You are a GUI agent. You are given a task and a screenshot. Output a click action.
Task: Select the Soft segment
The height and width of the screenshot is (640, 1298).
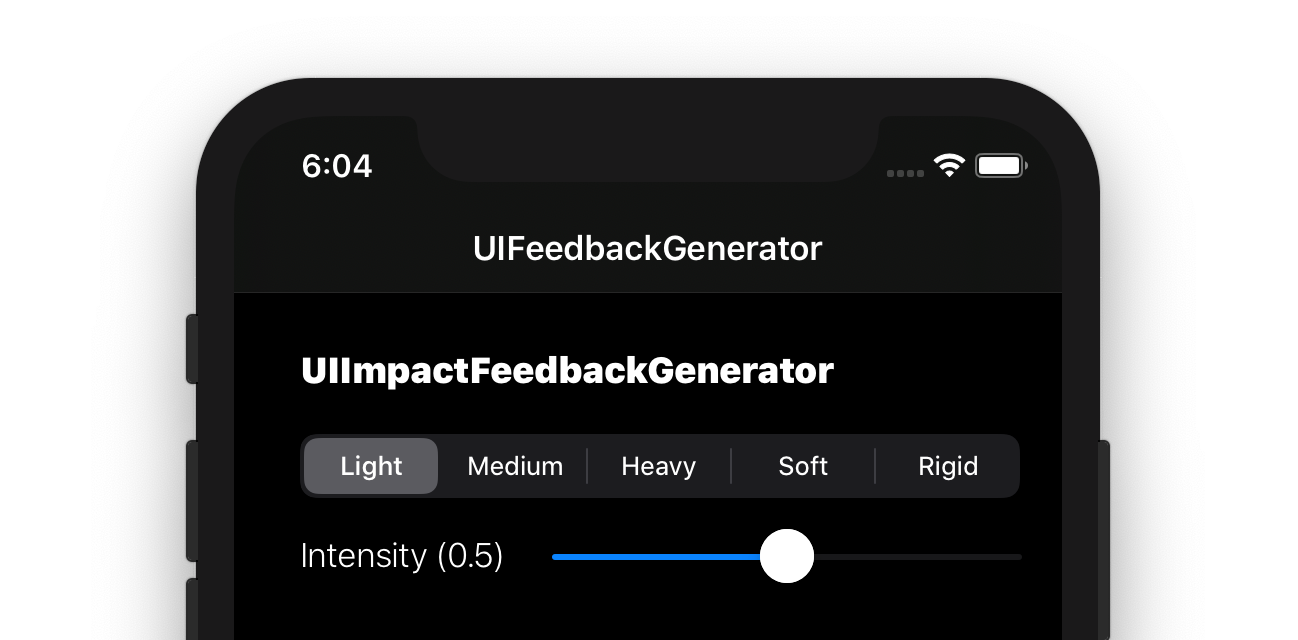tap(803, 466)
